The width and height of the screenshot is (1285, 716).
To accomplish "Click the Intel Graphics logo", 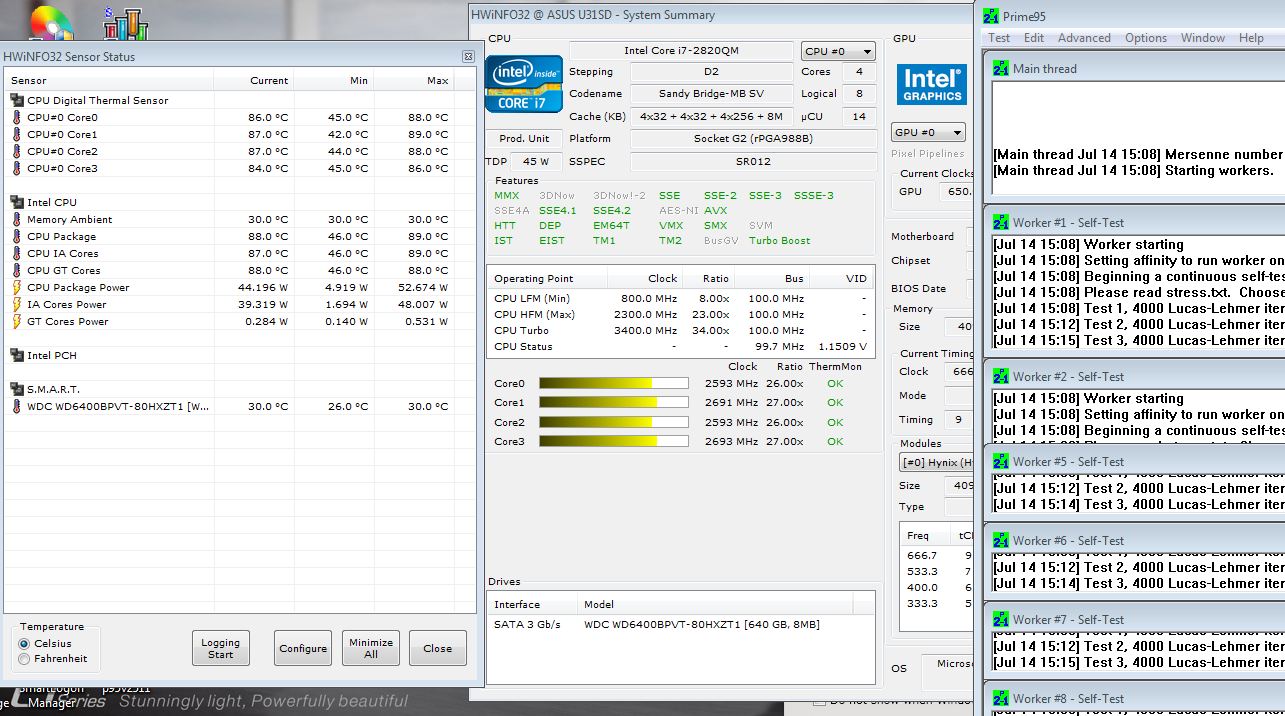I will pyautogui.click(x=931, y=85).
